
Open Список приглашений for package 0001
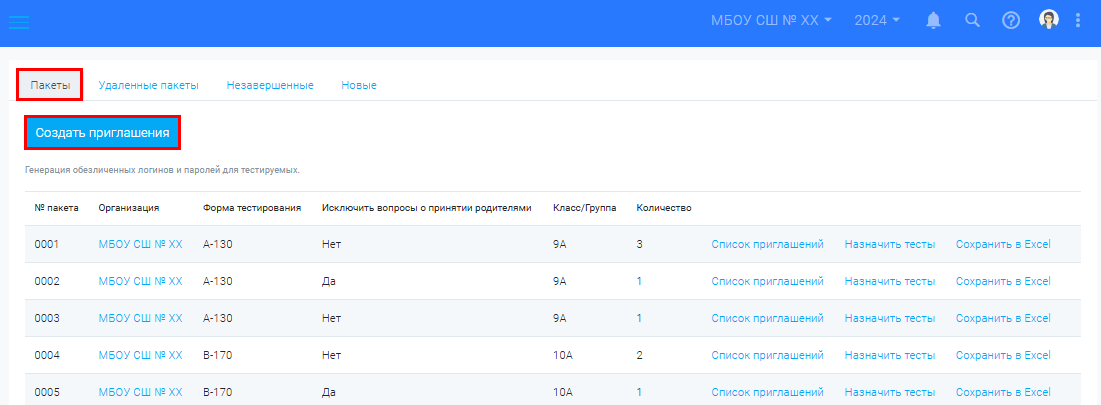[x=767, y=244]
